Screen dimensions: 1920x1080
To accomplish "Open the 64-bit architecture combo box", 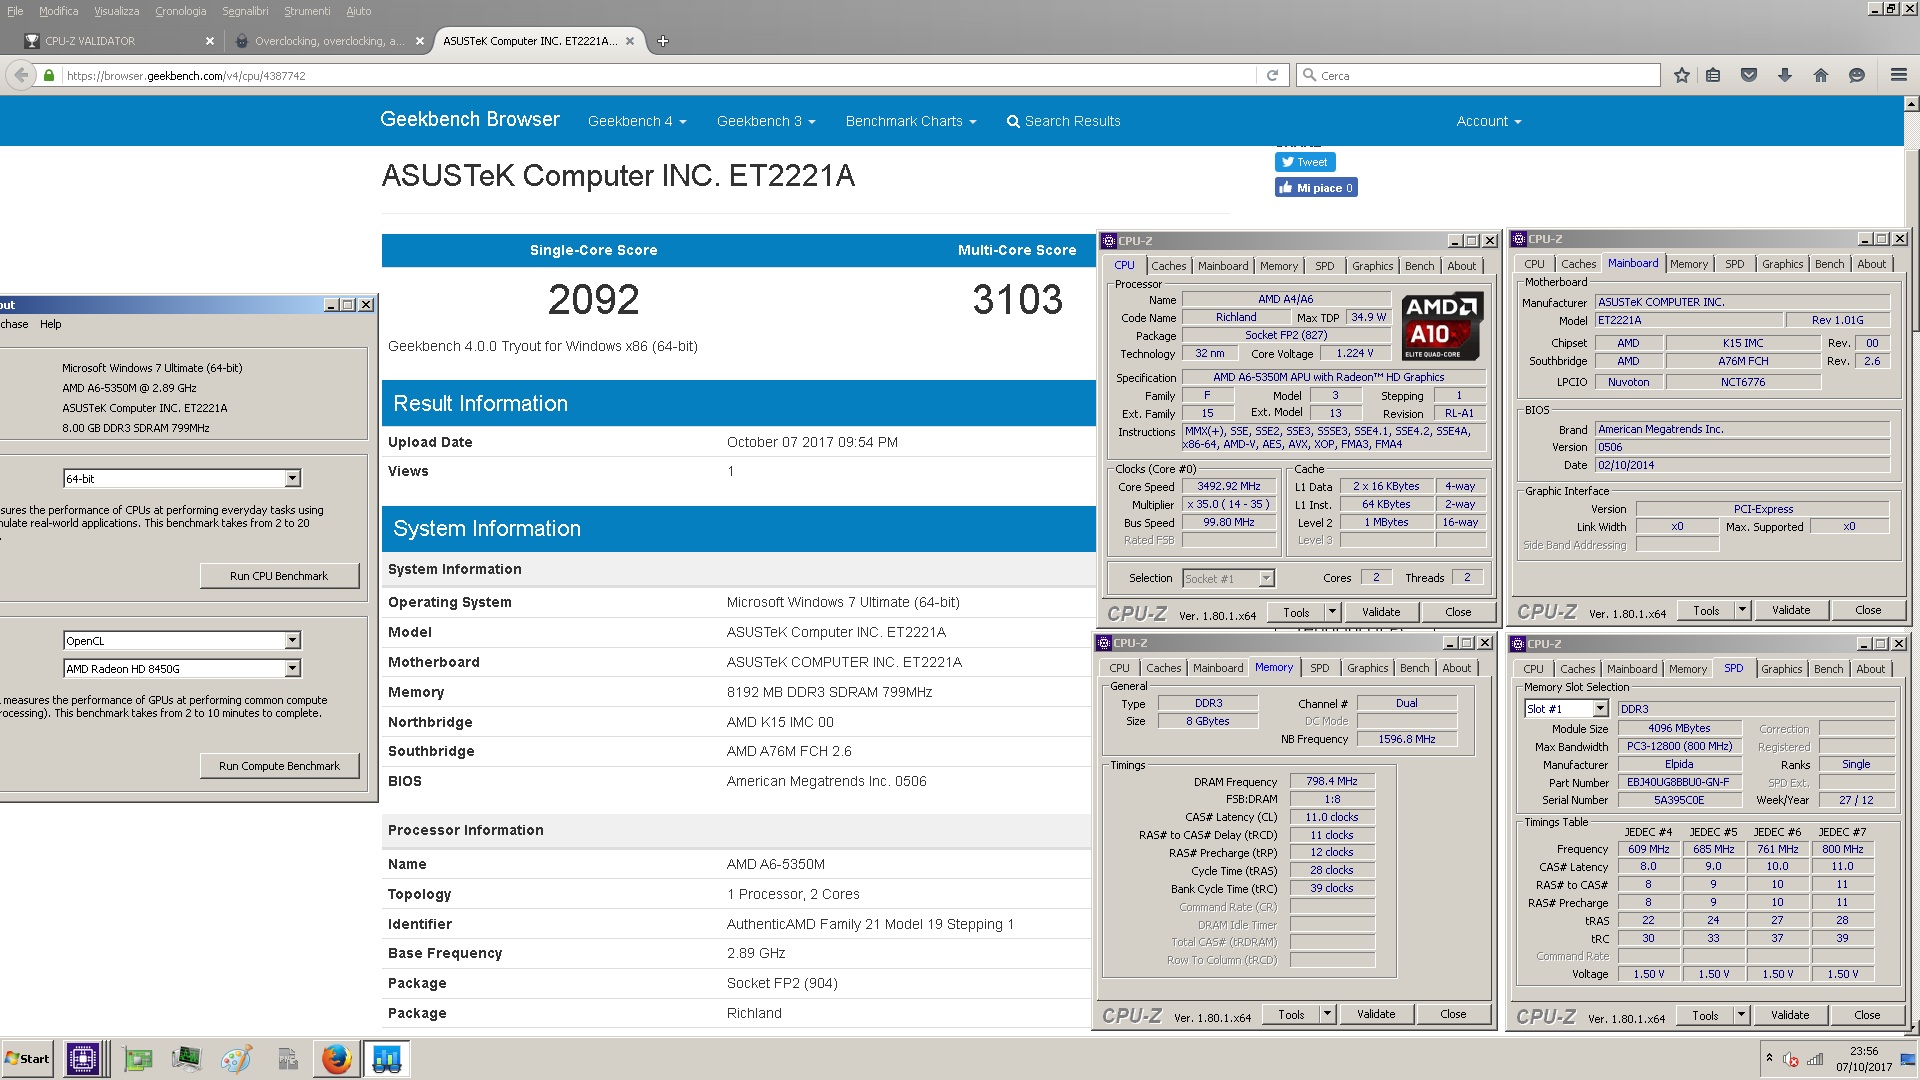I will [x=181, y=479].
